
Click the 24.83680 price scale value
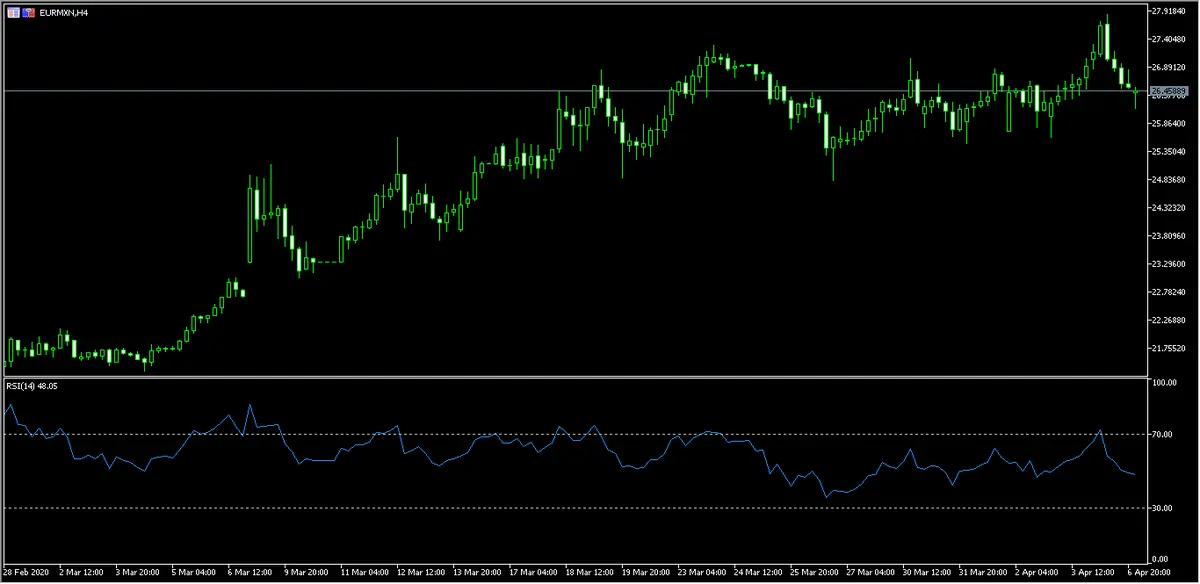[x=1169, y=180]
